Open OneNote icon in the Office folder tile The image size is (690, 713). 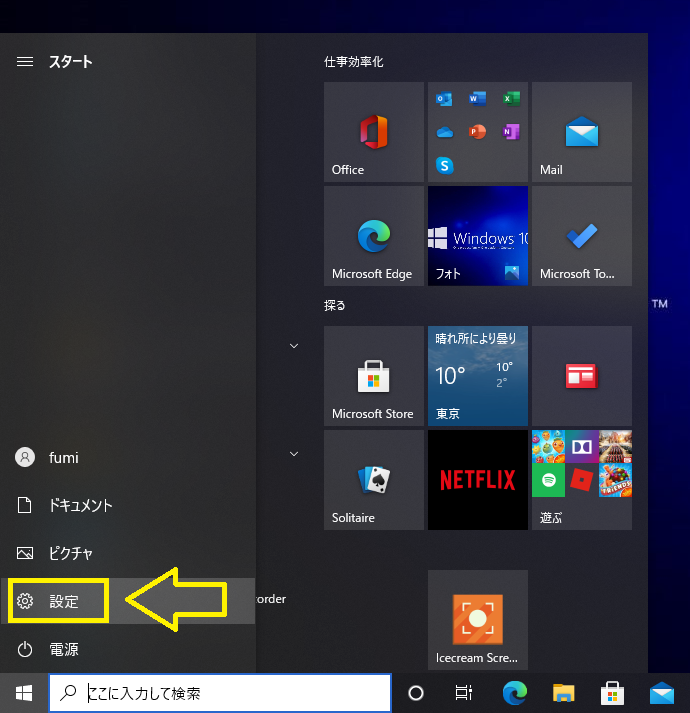click(511, 132)
